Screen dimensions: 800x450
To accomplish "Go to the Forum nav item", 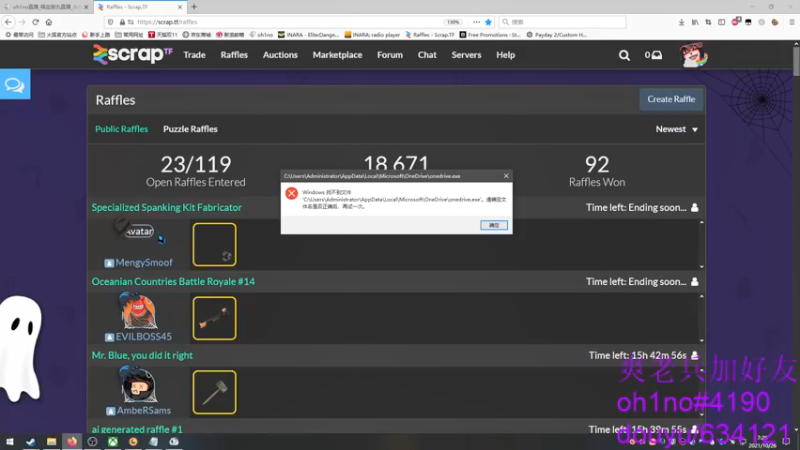I will [390, 55].
